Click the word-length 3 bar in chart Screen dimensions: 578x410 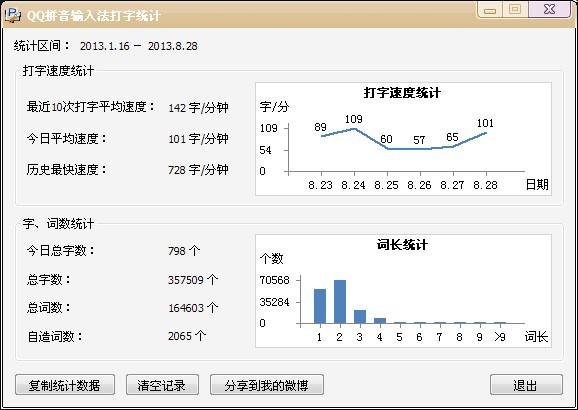[360, 317]
